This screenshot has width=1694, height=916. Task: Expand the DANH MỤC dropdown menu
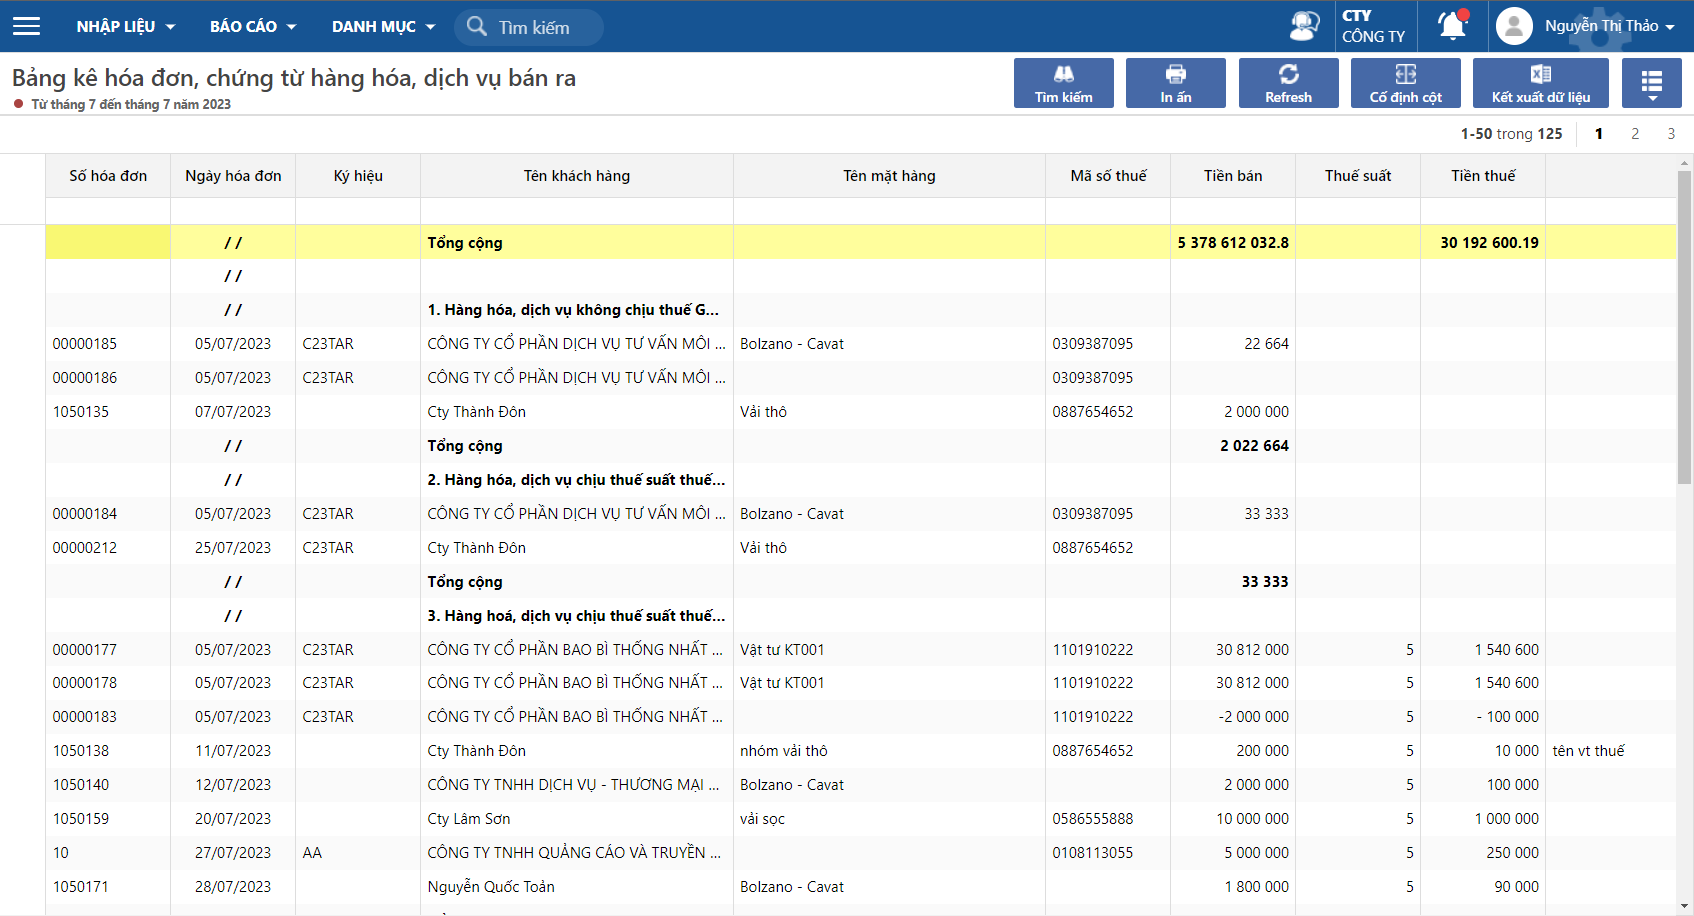tap(384, 27)
